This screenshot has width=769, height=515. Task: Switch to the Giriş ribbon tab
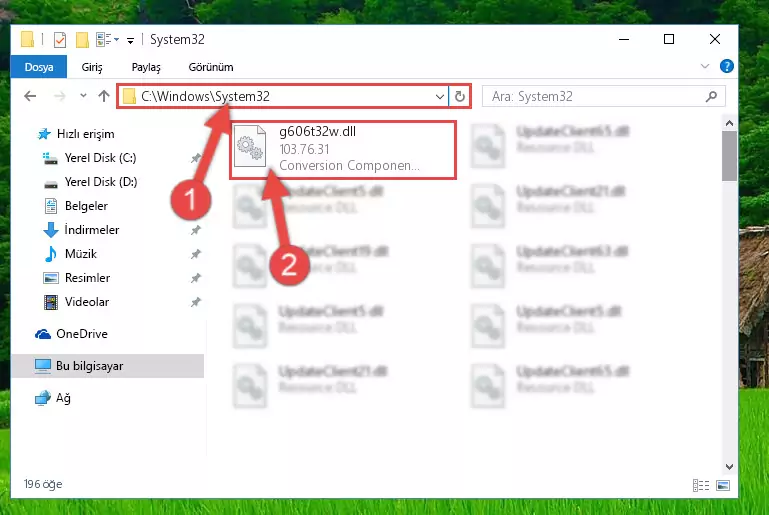tap(92, 67)
